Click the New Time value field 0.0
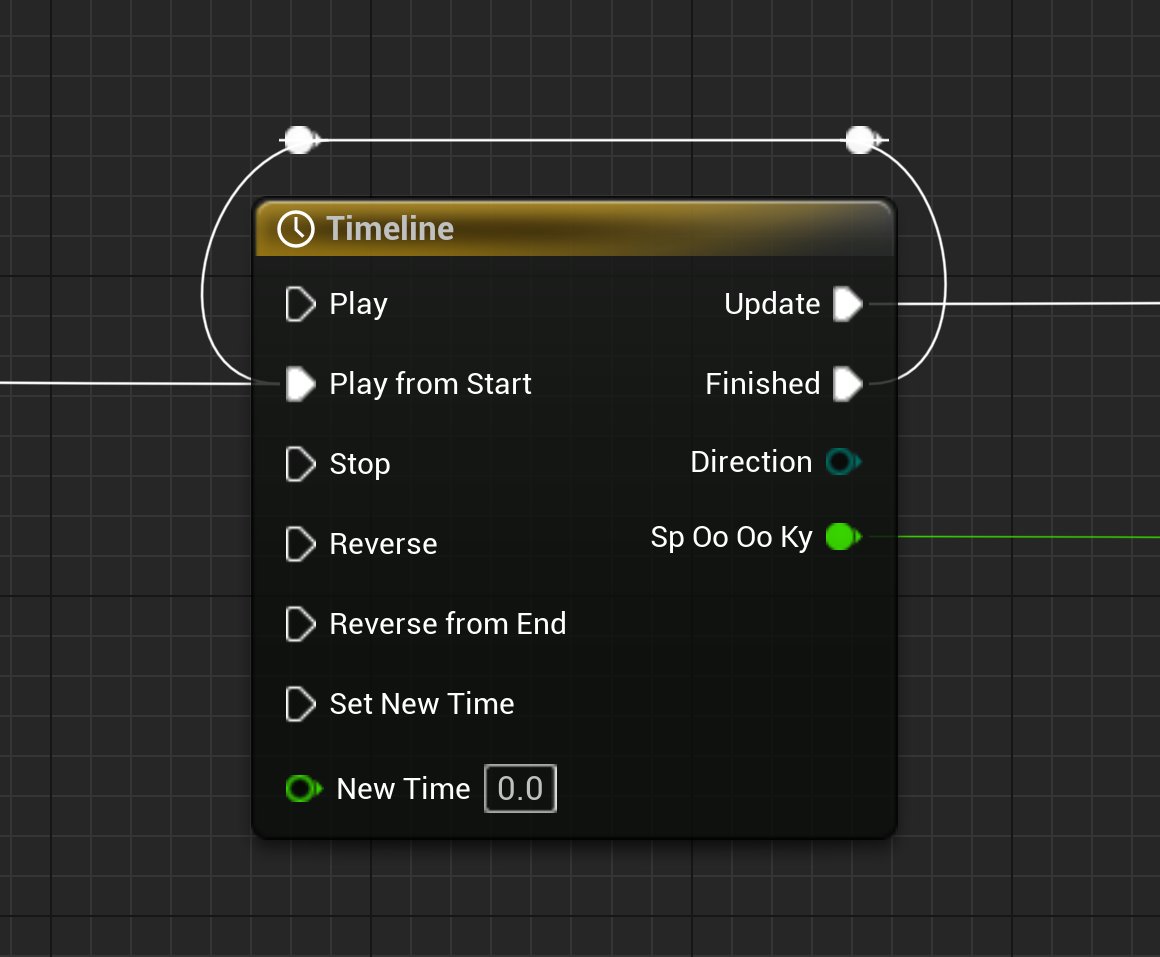The width and height of the screenshot is (1160, 957). (x=520, y=788)
